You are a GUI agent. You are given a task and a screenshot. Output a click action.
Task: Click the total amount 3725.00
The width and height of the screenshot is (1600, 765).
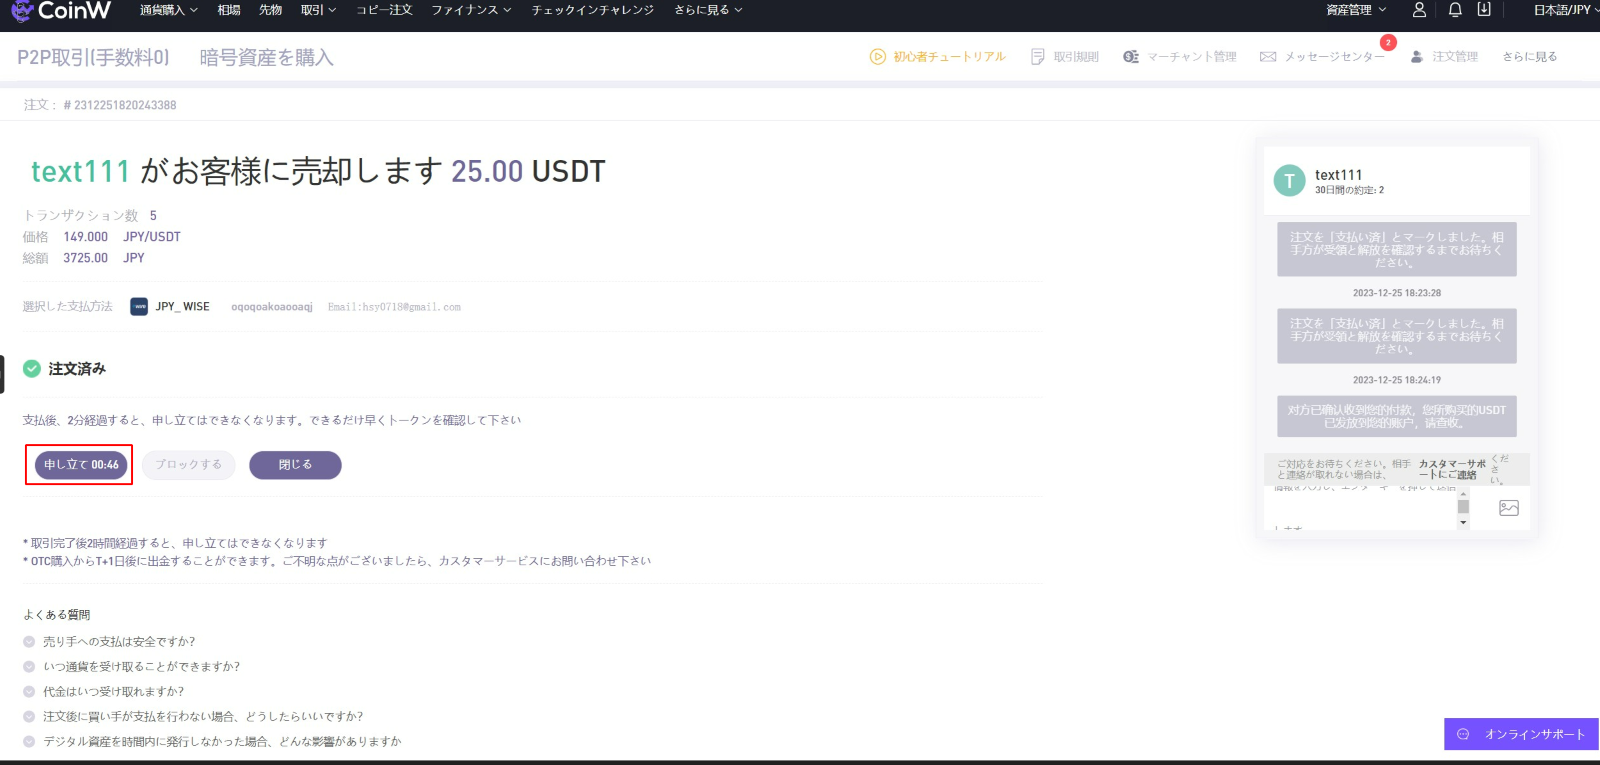point(86,258)
